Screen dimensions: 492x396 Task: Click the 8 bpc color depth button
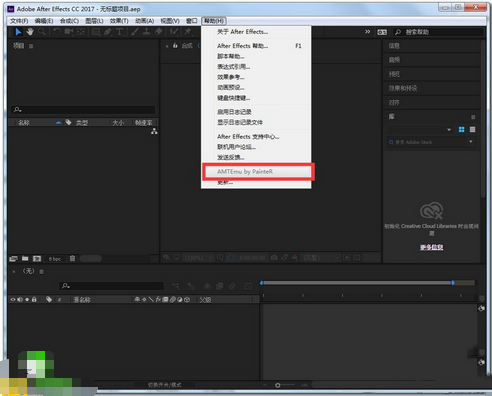coord(55,259)
